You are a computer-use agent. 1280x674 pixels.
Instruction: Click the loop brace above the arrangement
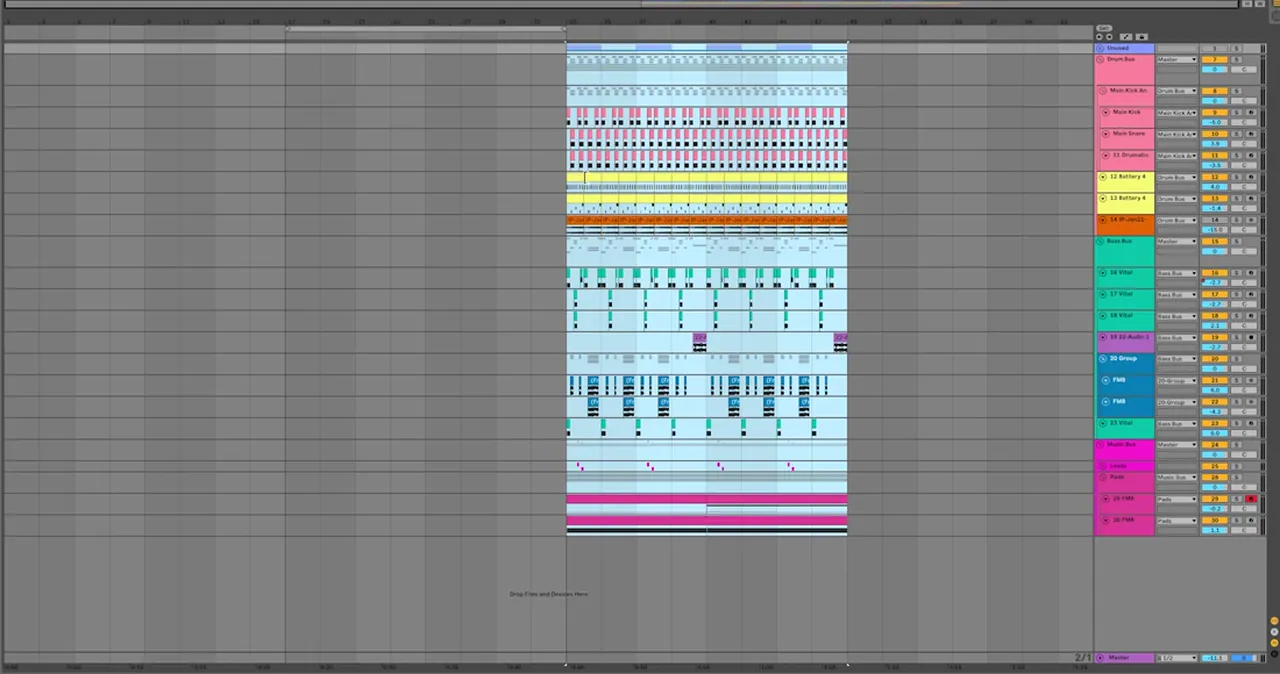426,28
